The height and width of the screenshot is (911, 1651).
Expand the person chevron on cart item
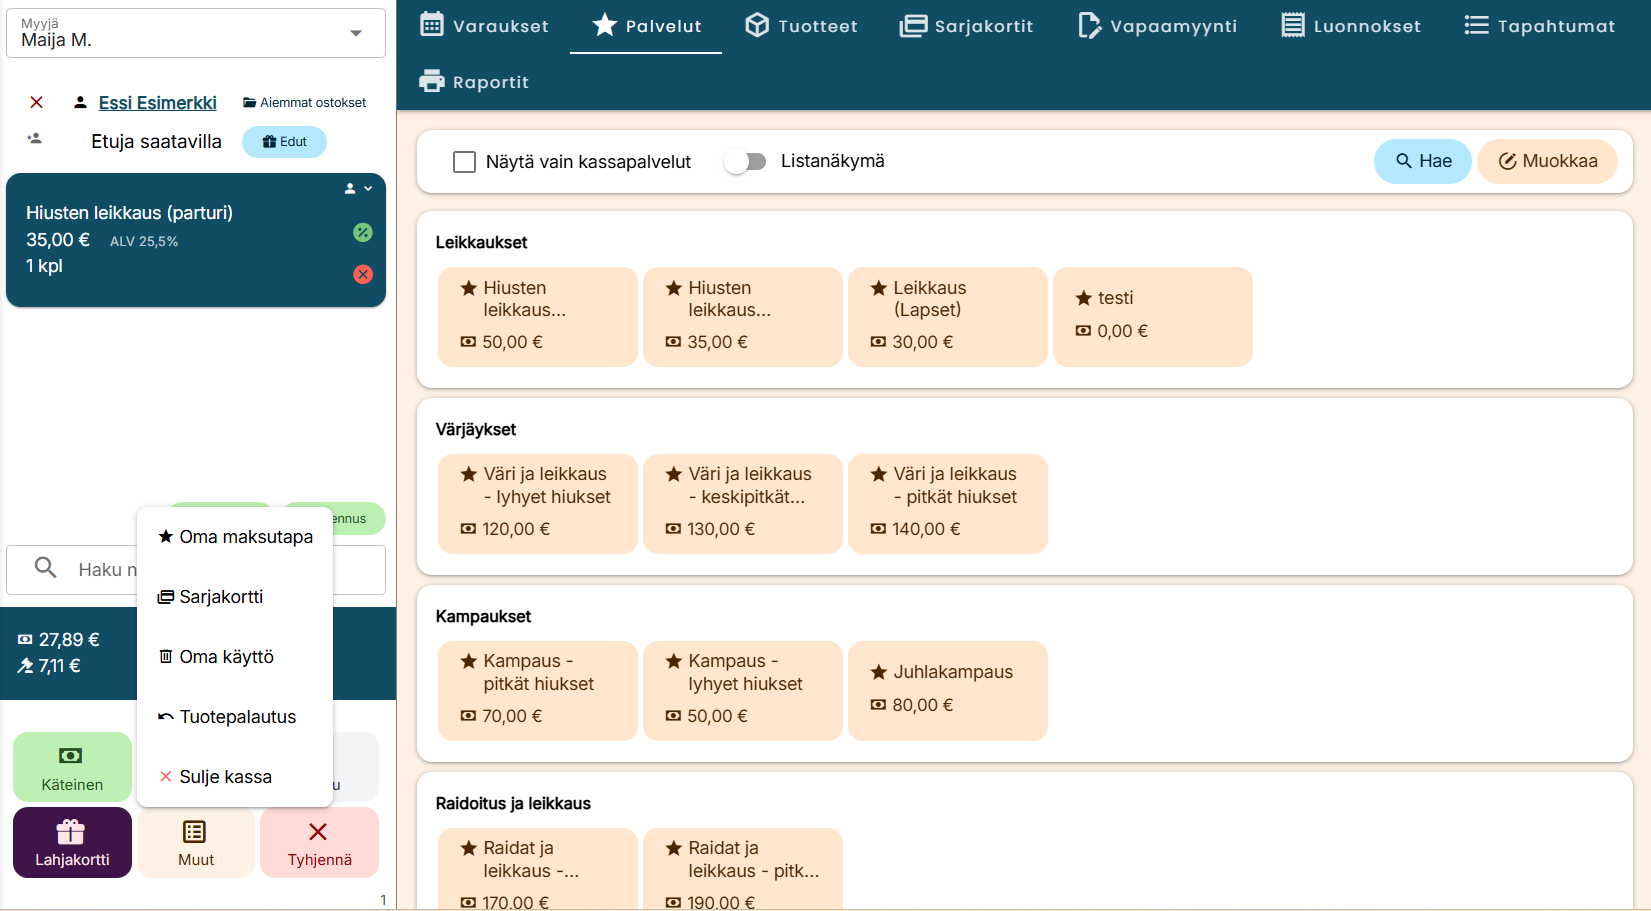(358, 188)
